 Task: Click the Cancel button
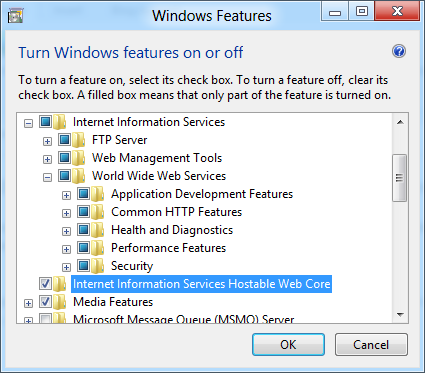(x=371, y=345)
